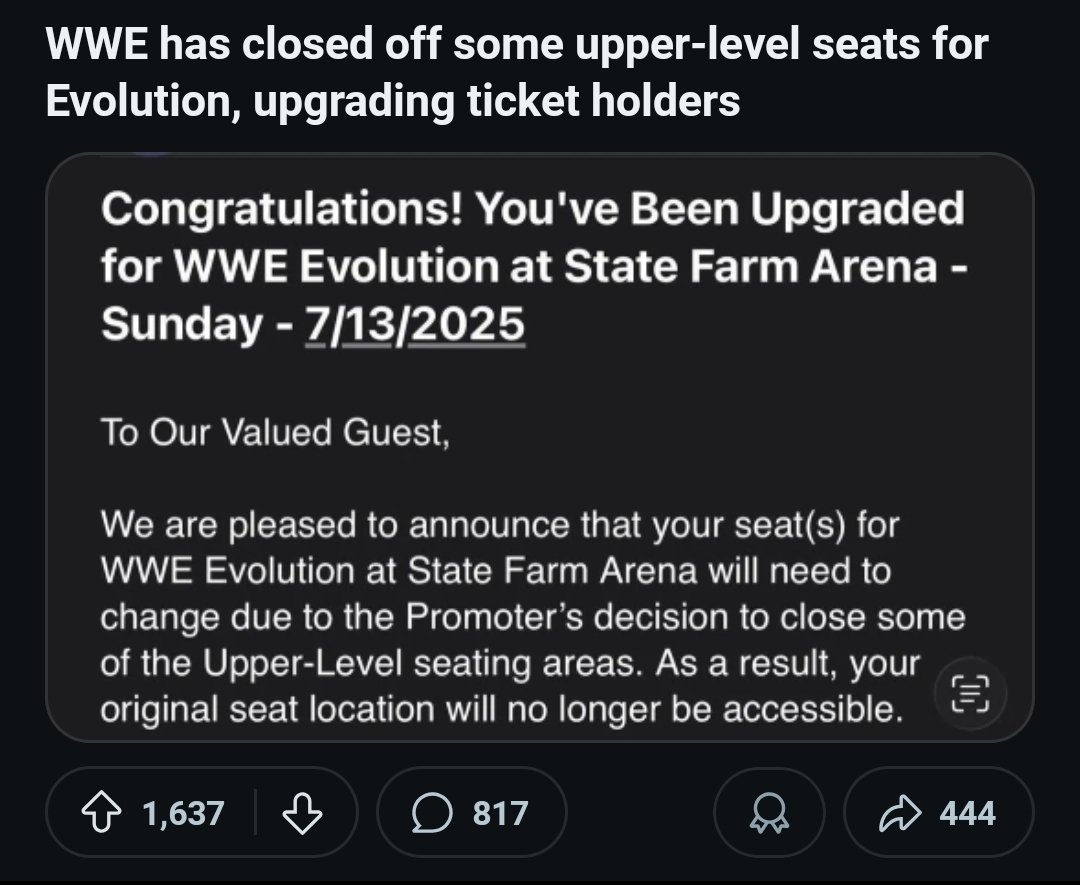Image resolution: width=1080 pixels, height=885 pixels.
Task: Click the "Congratulations! You've Been Upgraded" heading line
Action: point(532,209)
